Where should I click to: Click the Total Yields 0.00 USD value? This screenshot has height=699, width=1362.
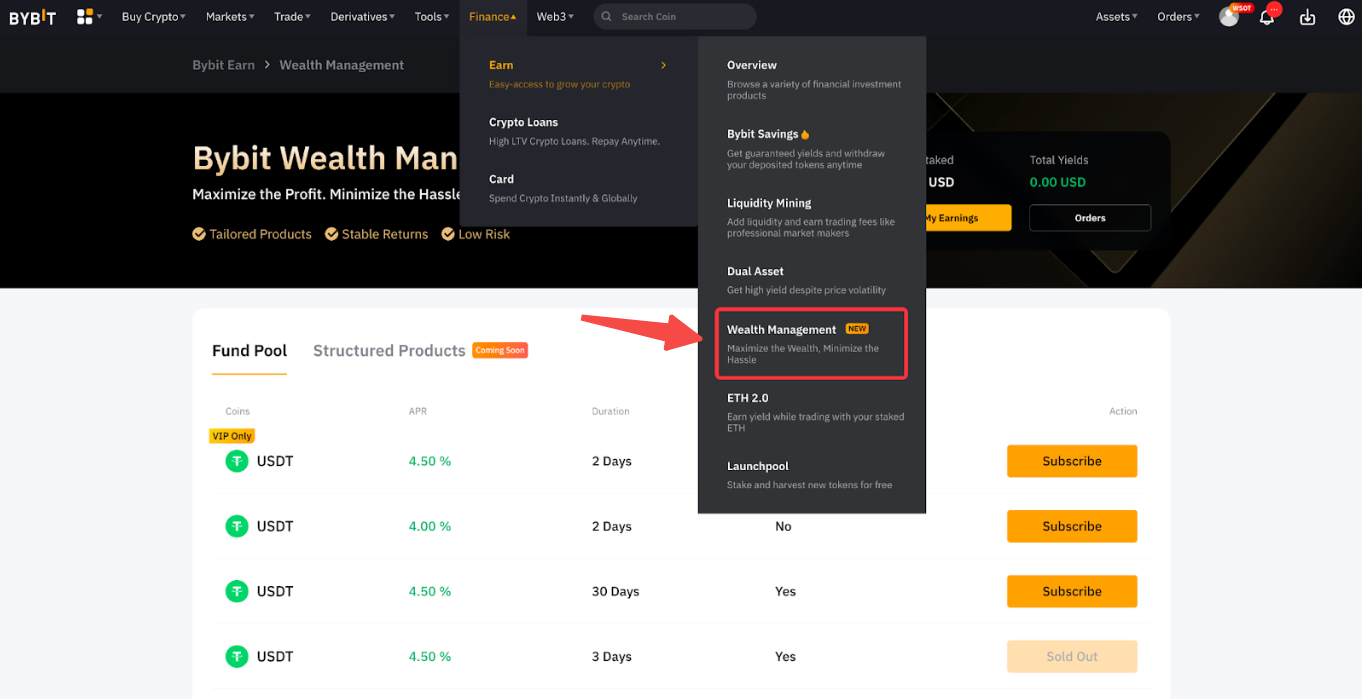pos(1058,182)
